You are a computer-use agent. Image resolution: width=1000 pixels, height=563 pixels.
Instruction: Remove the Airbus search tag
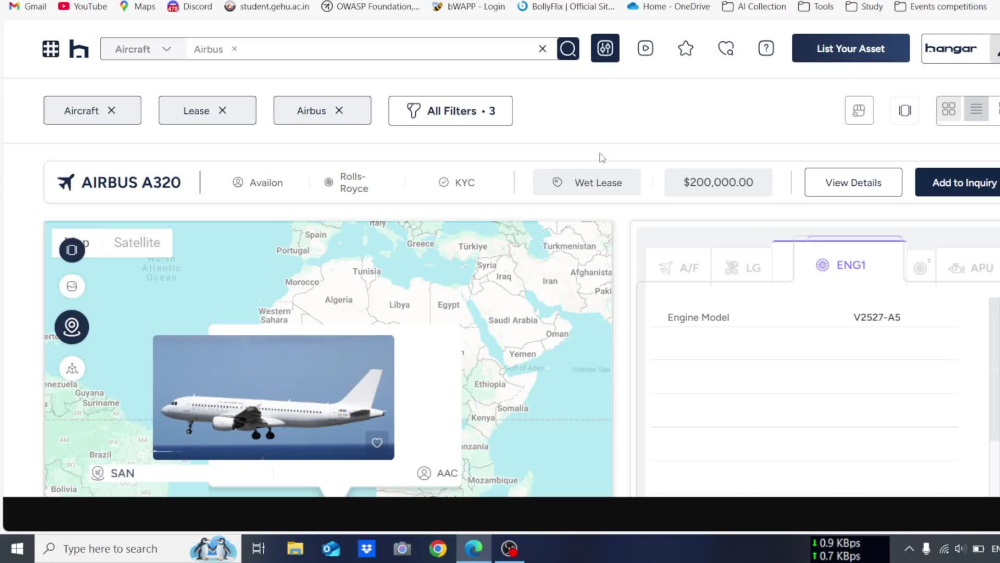pos(234,49)
